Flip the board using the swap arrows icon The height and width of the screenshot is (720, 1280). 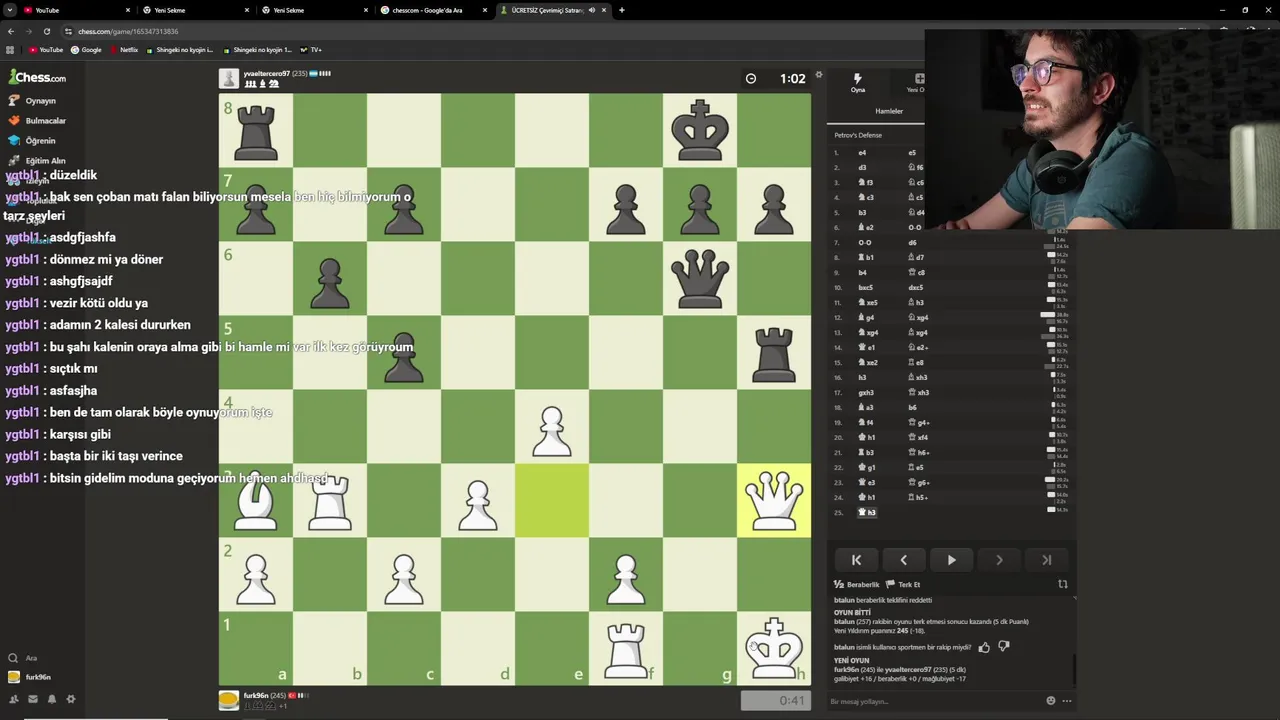(1063, 584)
